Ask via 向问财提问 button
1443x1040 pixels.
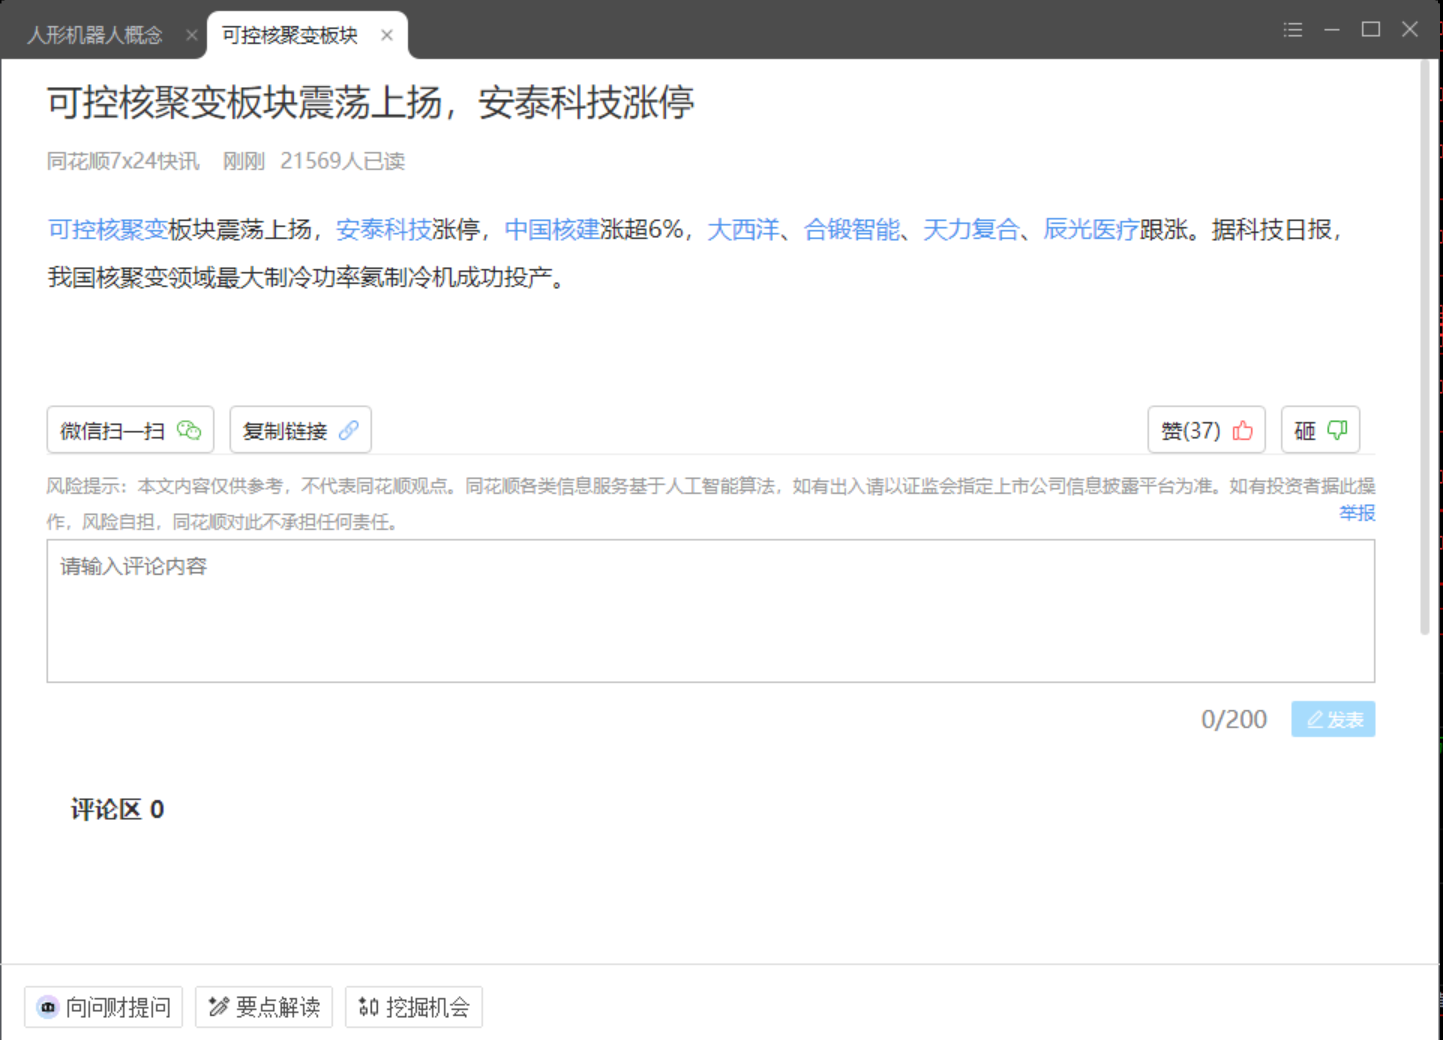tap(103, 1007)
